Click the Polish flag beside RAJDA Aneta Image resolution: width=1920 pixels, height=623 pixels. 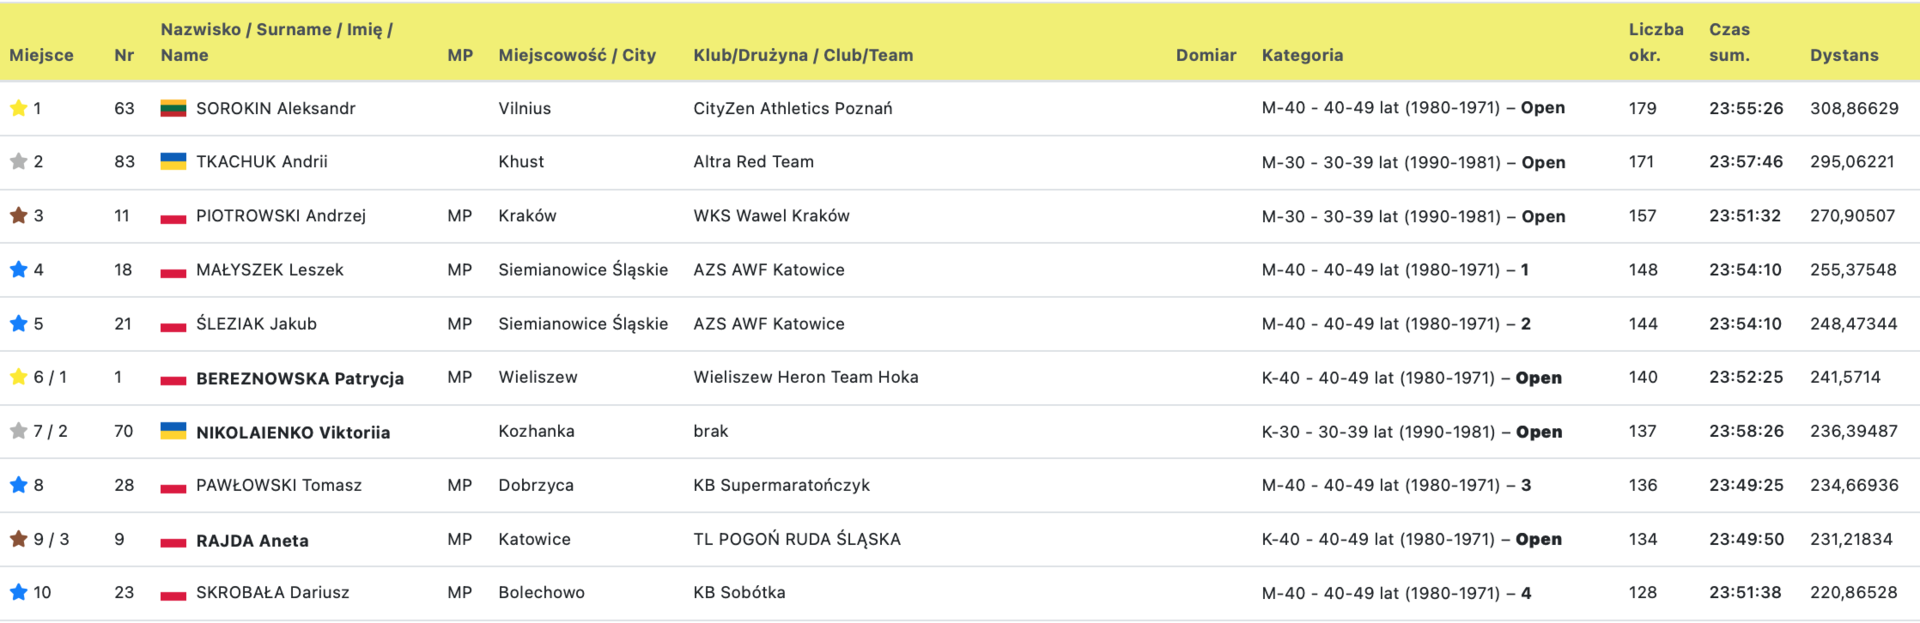[173, 541]
